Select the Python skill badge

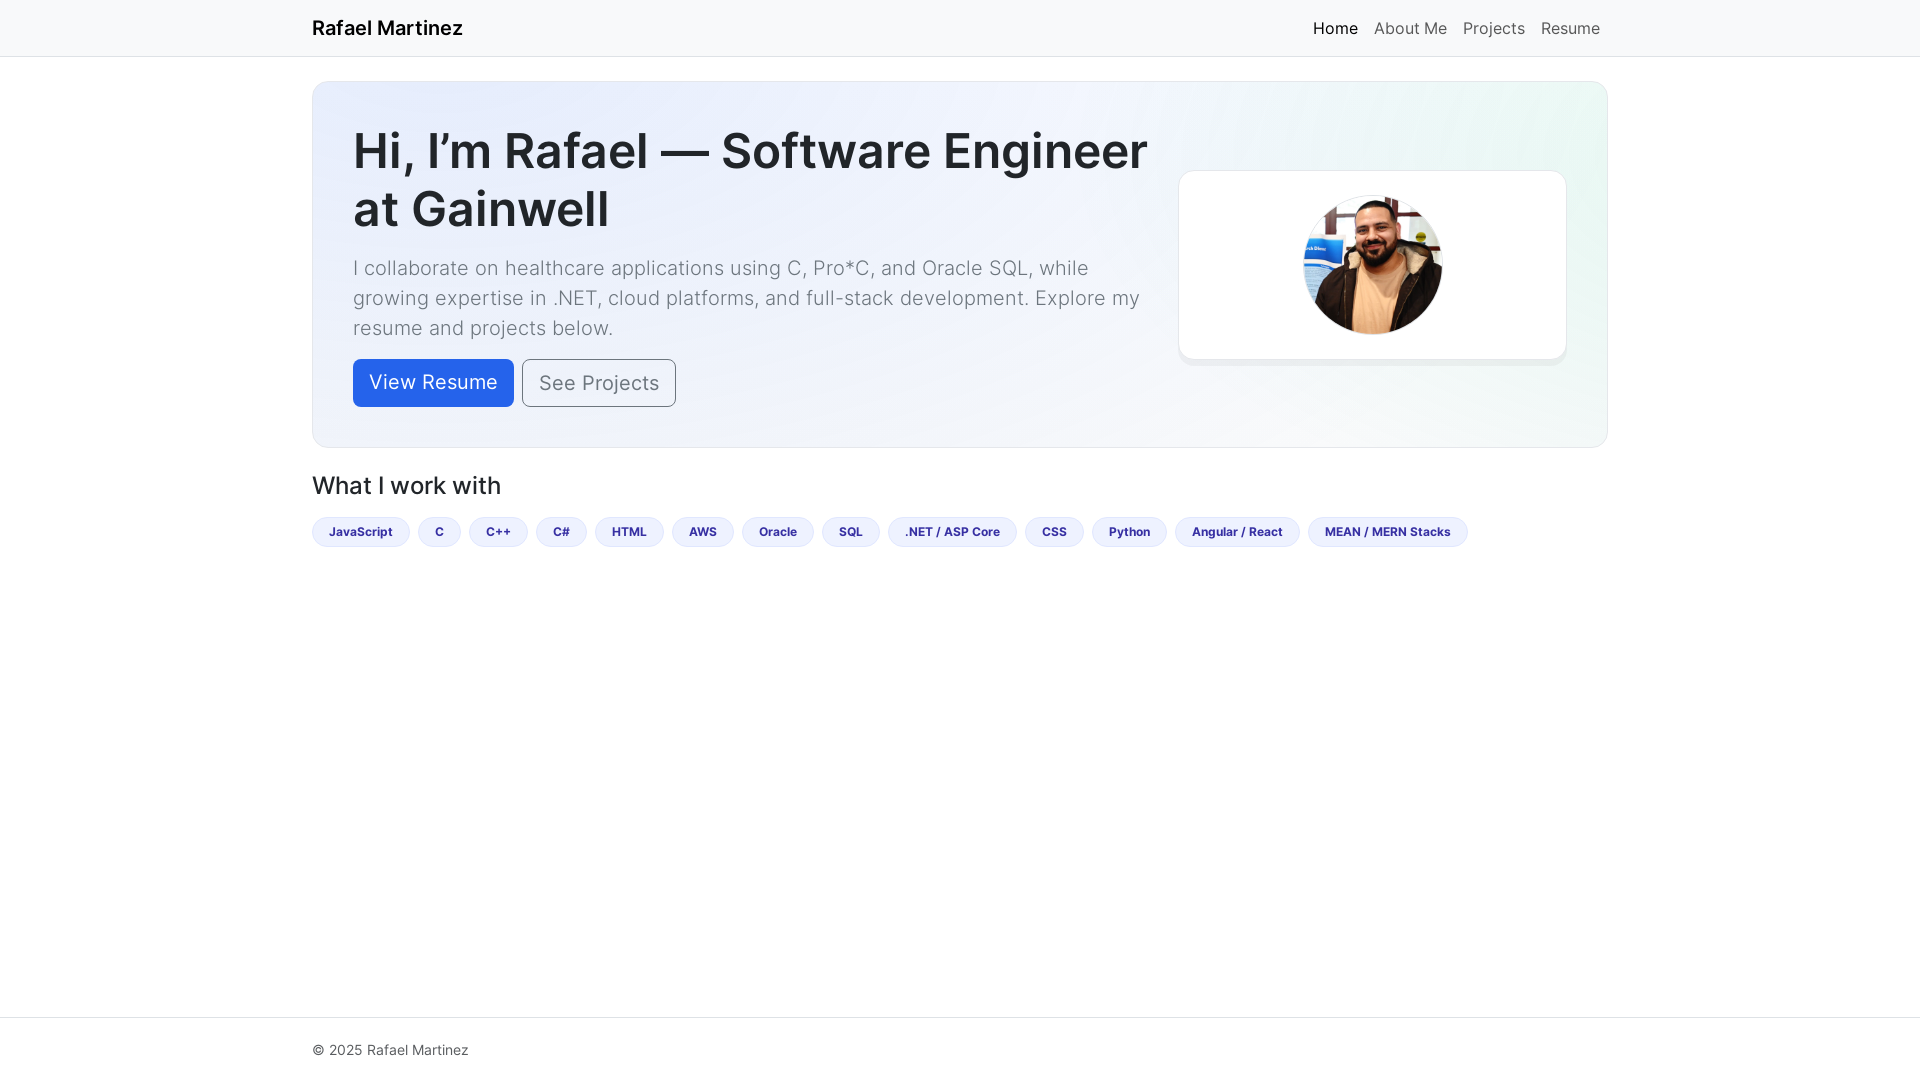(1129, 532)
